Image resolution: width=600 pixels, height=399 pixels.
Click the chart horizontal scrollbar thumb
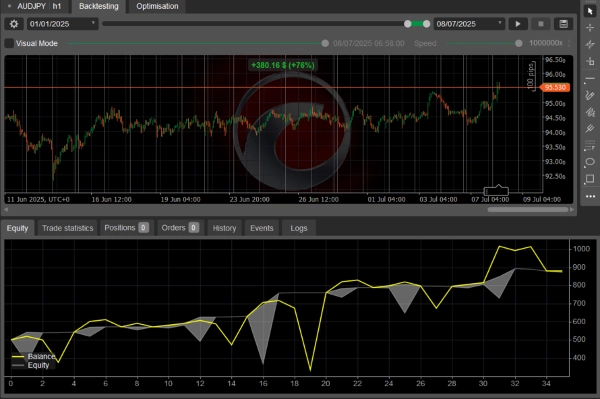coord(528,210)
